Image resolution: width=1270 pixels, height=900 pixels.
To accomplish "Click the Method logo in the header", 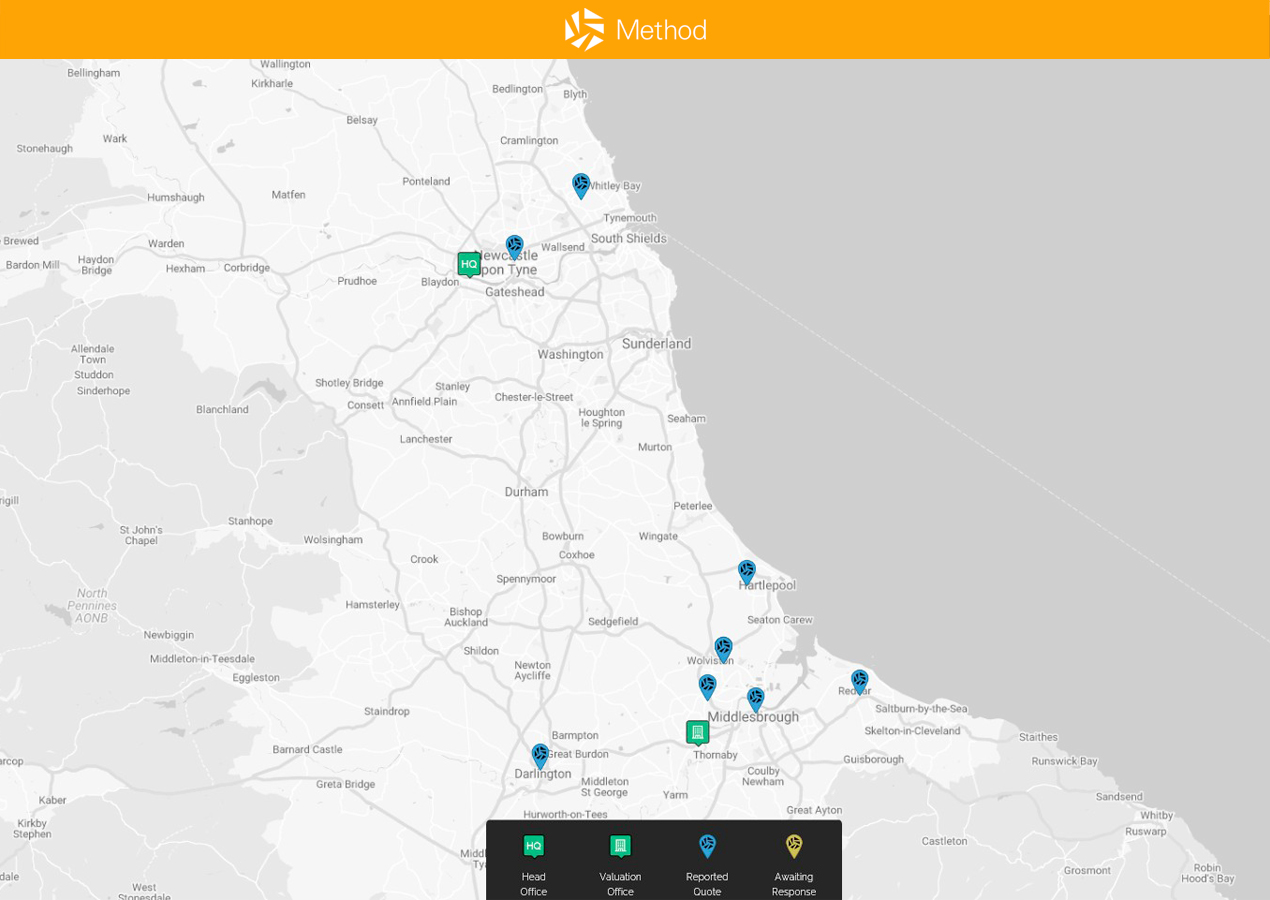I will point(636,30).
